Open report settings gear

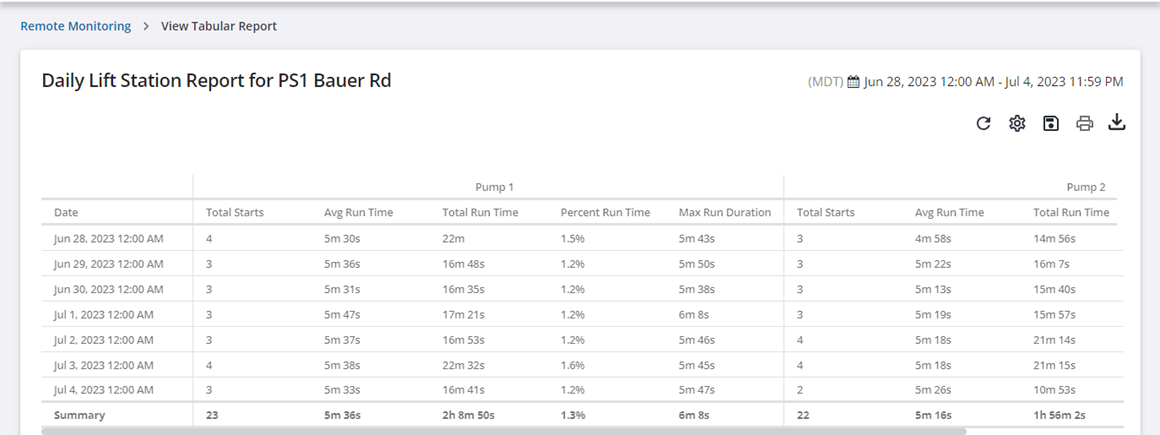pyautogui.click(x=1017, y=123)
